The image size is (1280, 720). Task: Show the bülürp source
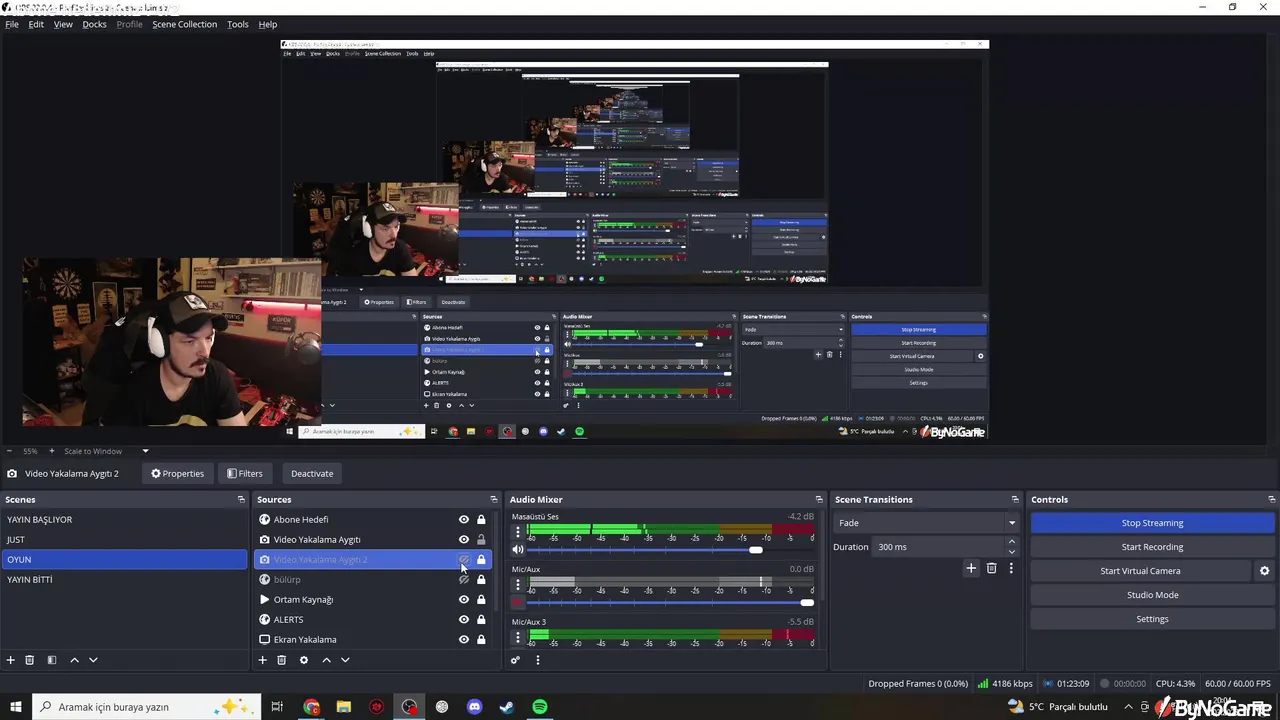464,580
